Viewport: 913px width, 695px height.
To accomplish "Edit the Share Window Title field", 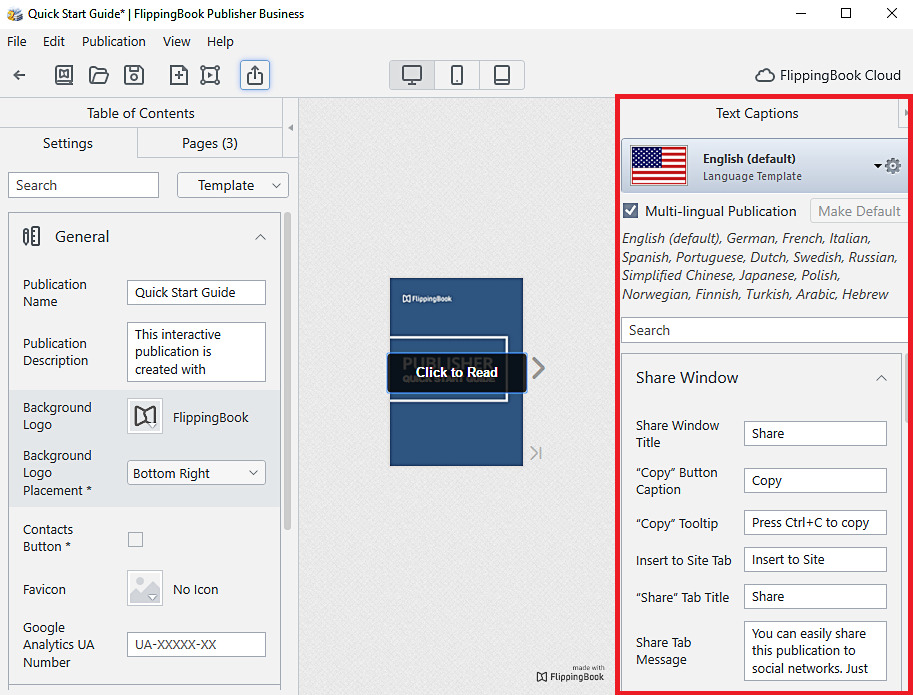I will [x=815, y=434].
